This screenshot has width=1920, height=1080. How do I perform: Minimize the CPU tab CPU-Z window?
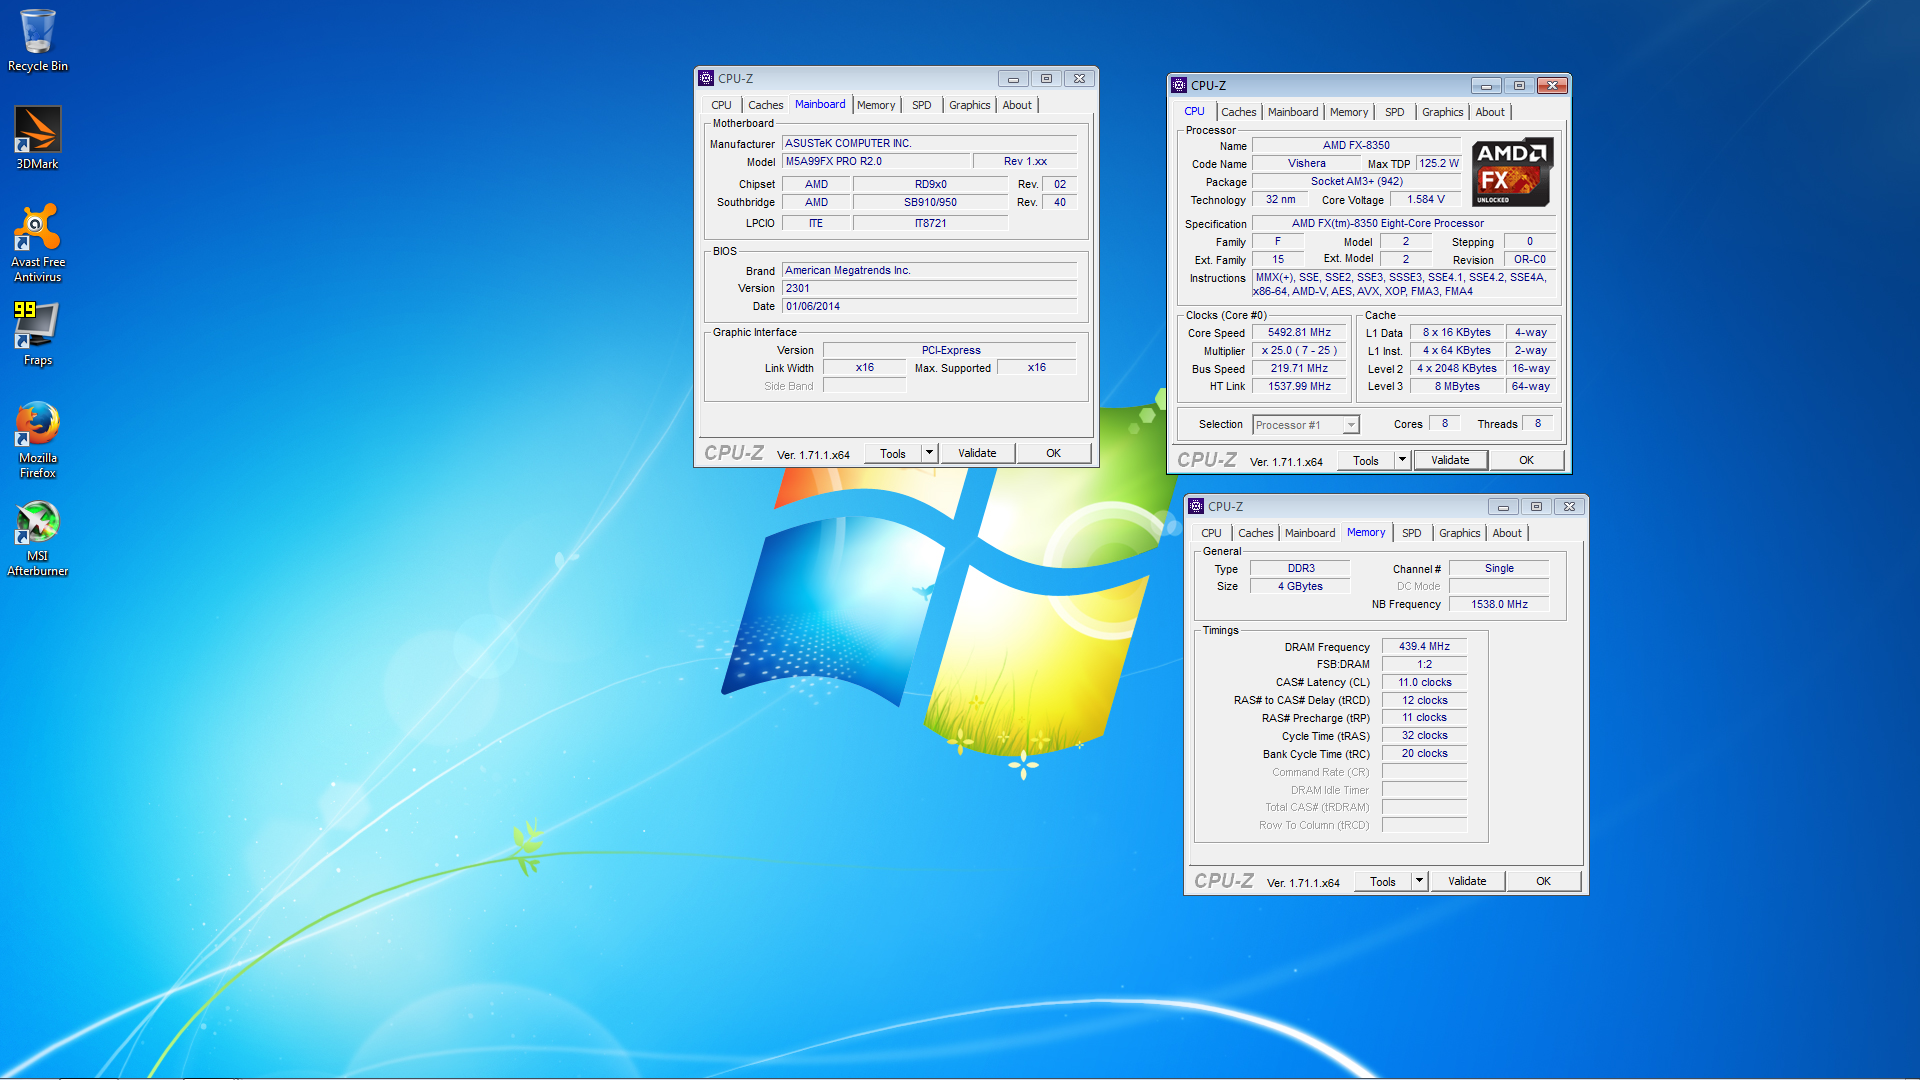[x=1486, y=85]
